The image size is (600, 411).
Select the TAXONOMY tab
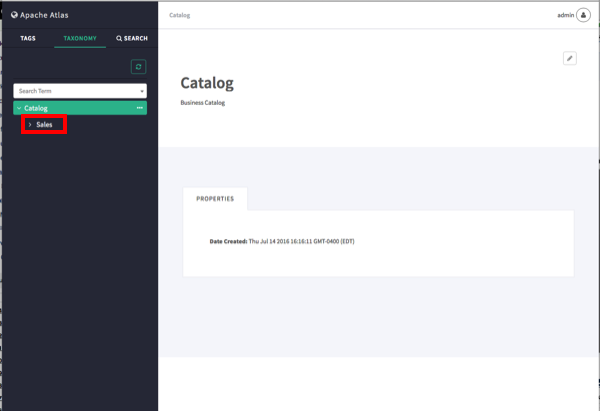pyautogui.click(x=80, y=38)
